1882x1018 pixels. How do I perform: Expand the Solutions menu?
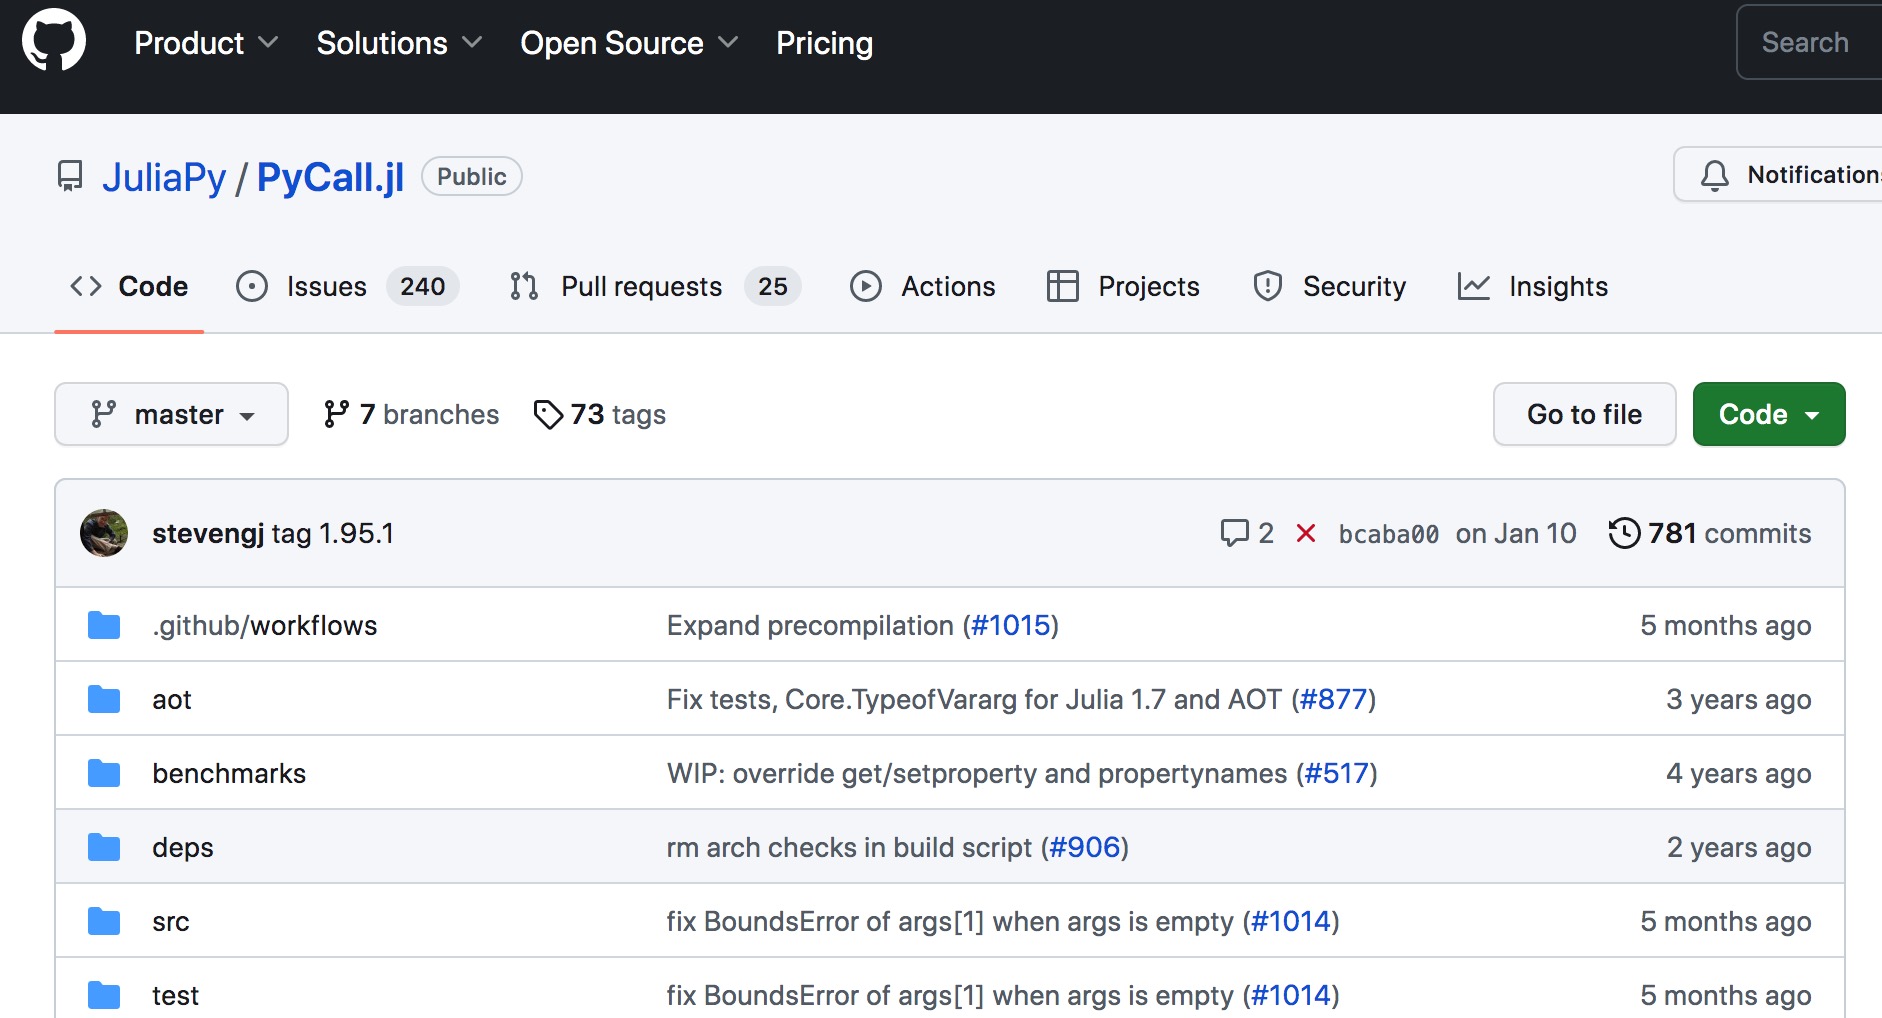[x=399, y=43]
